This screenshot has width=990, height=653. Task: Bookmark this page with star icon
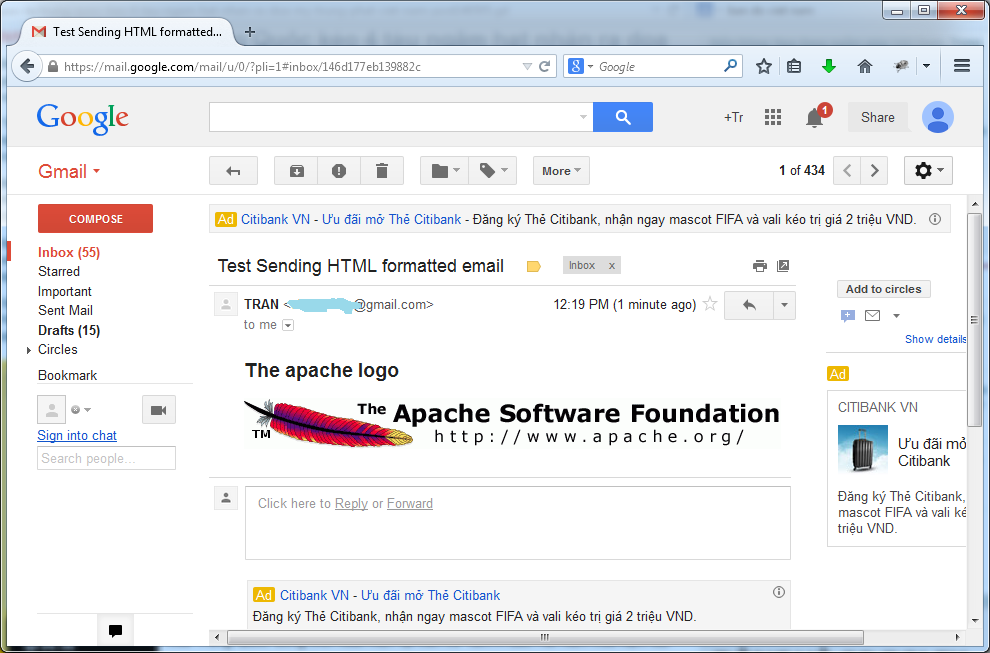coord(763,66)
